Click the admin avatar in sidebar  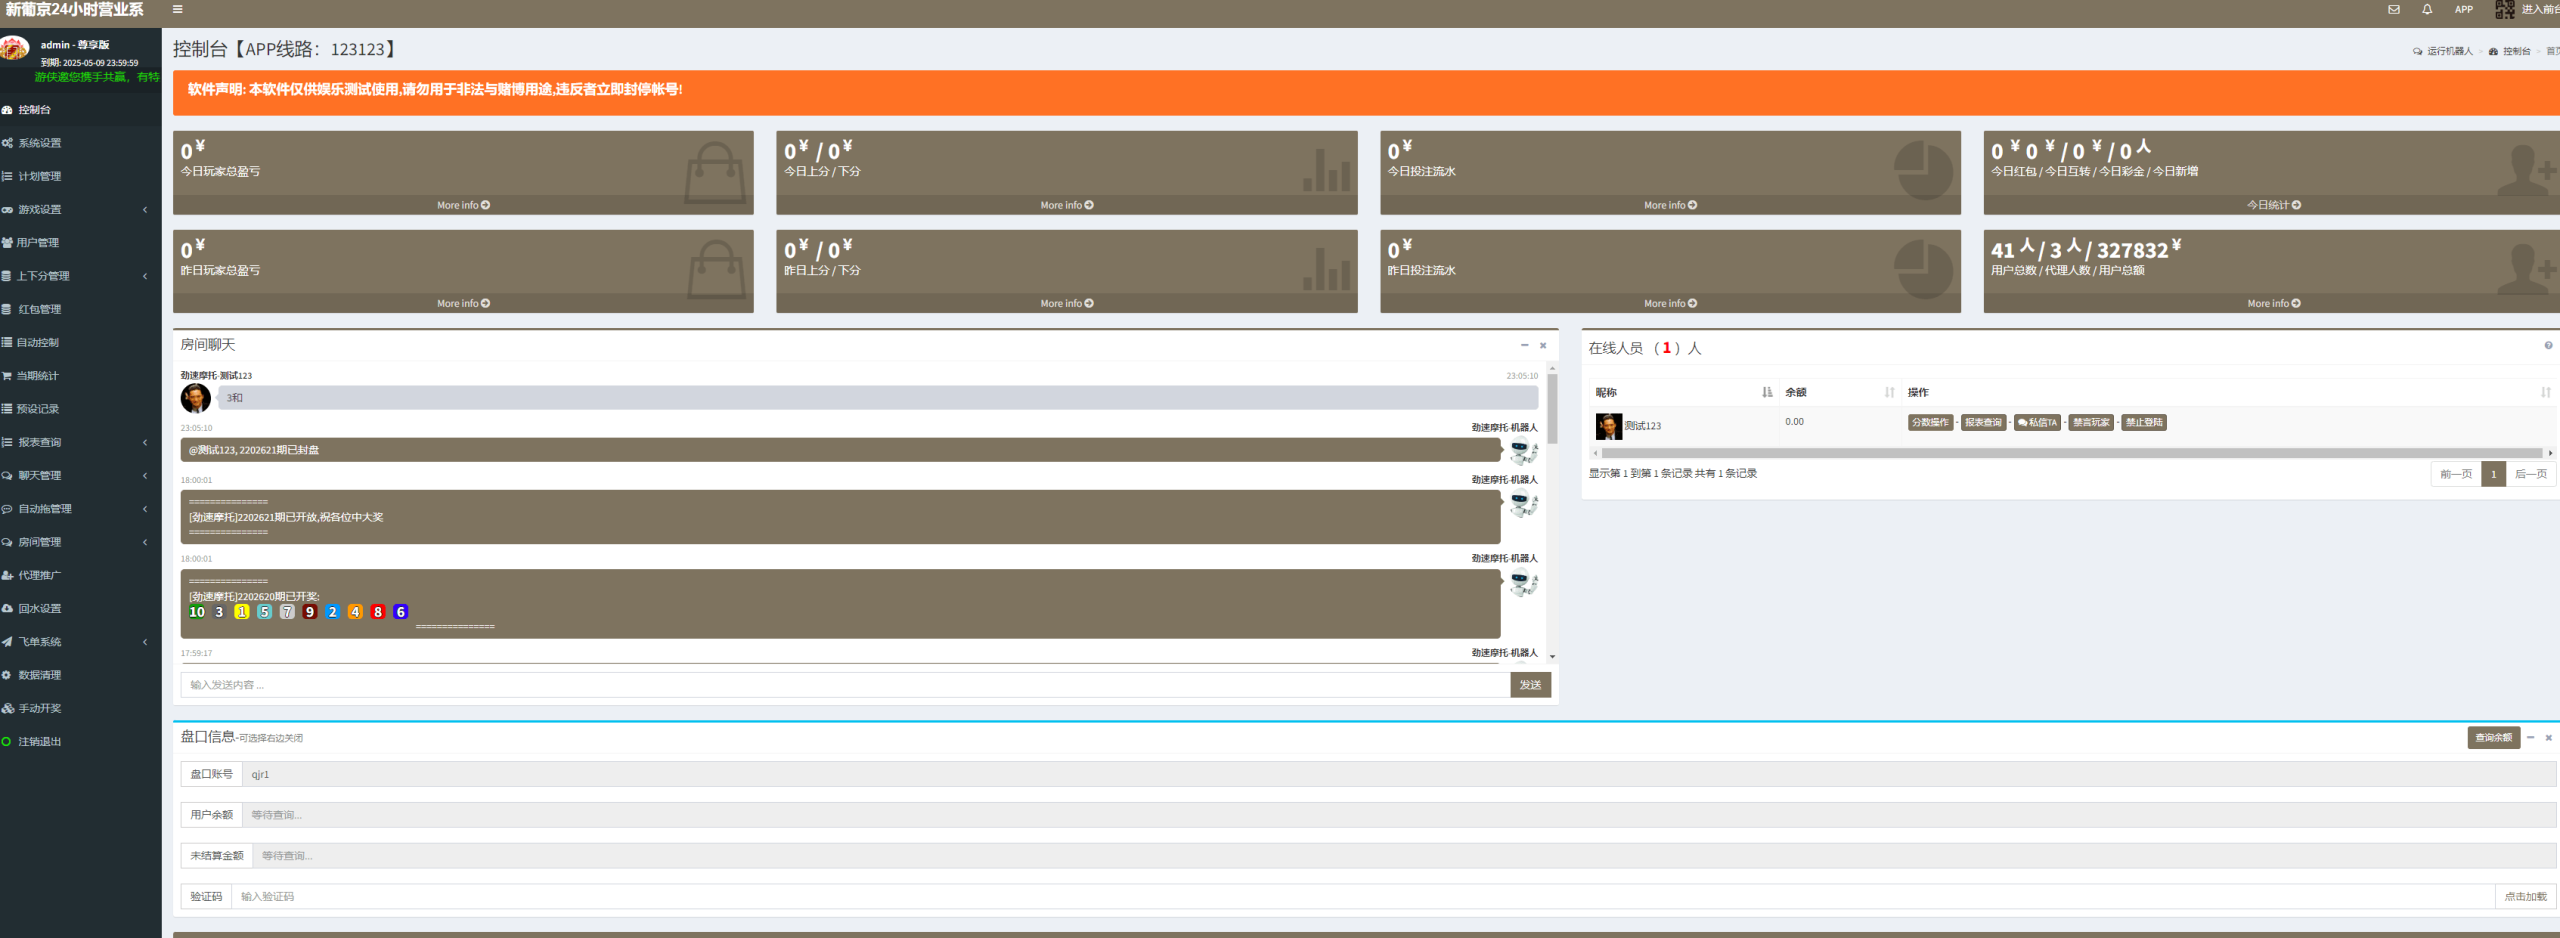[x=15, y=49]
